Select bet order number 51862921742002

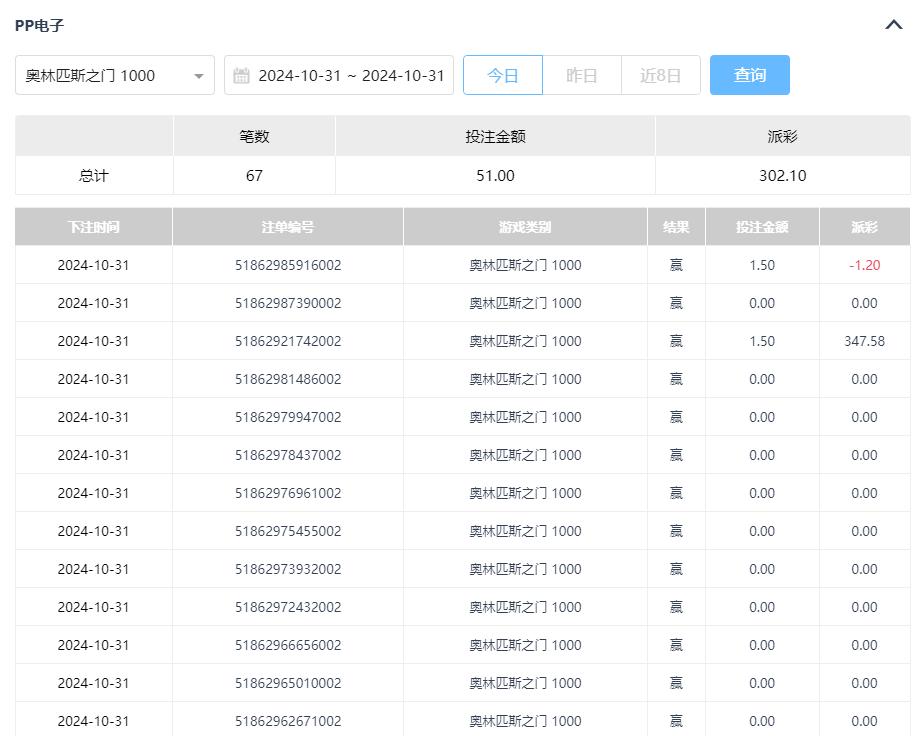(x=288, y=341)
